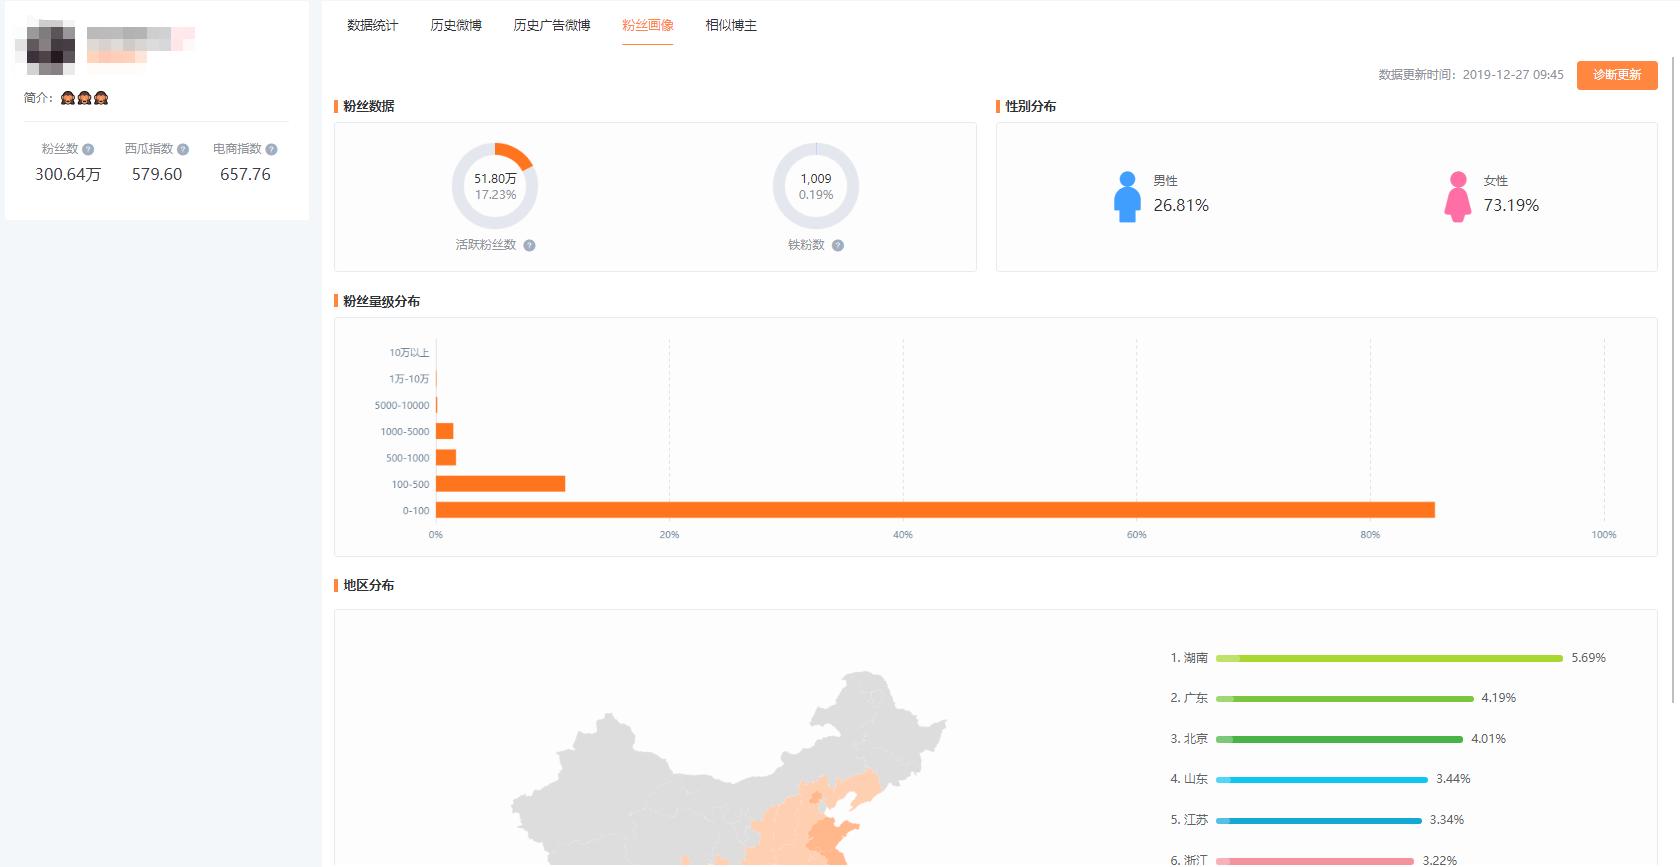Click the 广东 region progress bar
This screenshot has width=1680, height=867.
[x=1345, y=698]
